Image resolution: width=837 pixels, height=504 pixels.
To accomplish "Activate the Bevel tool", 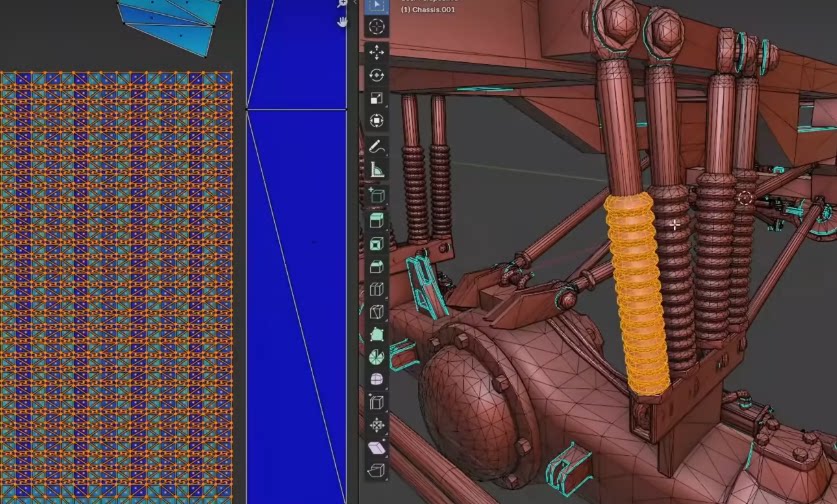I will pyautogui.click(x=376, y=266).
